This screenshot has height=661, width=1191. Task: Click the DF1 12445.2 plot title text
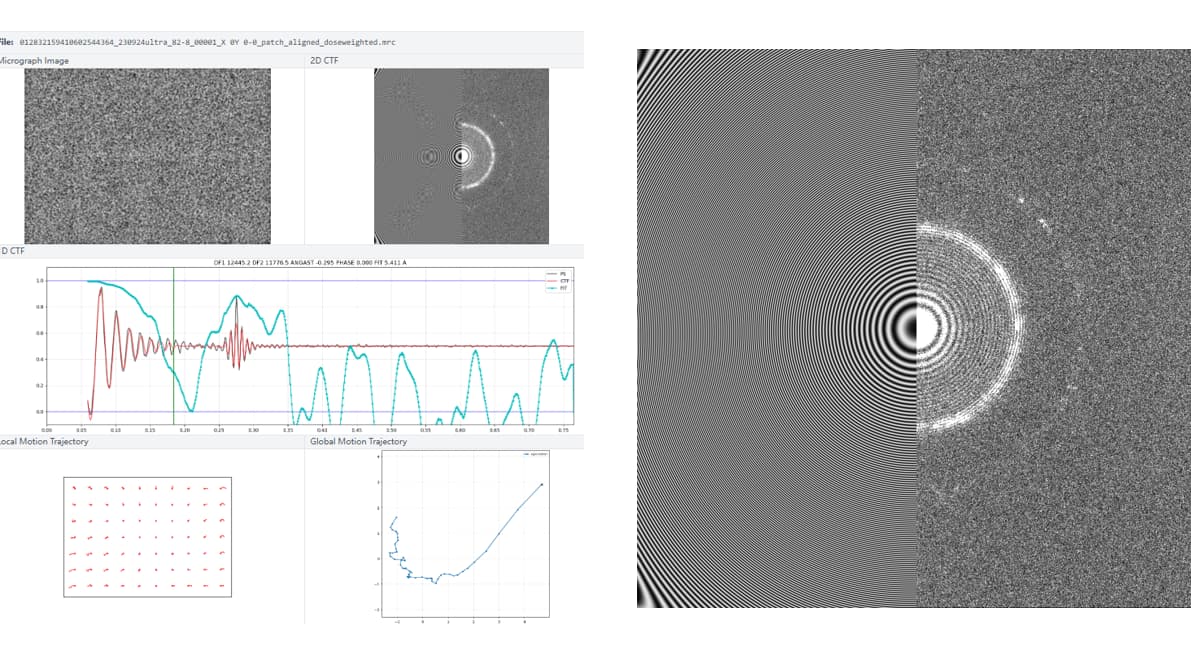pos(310,263)
